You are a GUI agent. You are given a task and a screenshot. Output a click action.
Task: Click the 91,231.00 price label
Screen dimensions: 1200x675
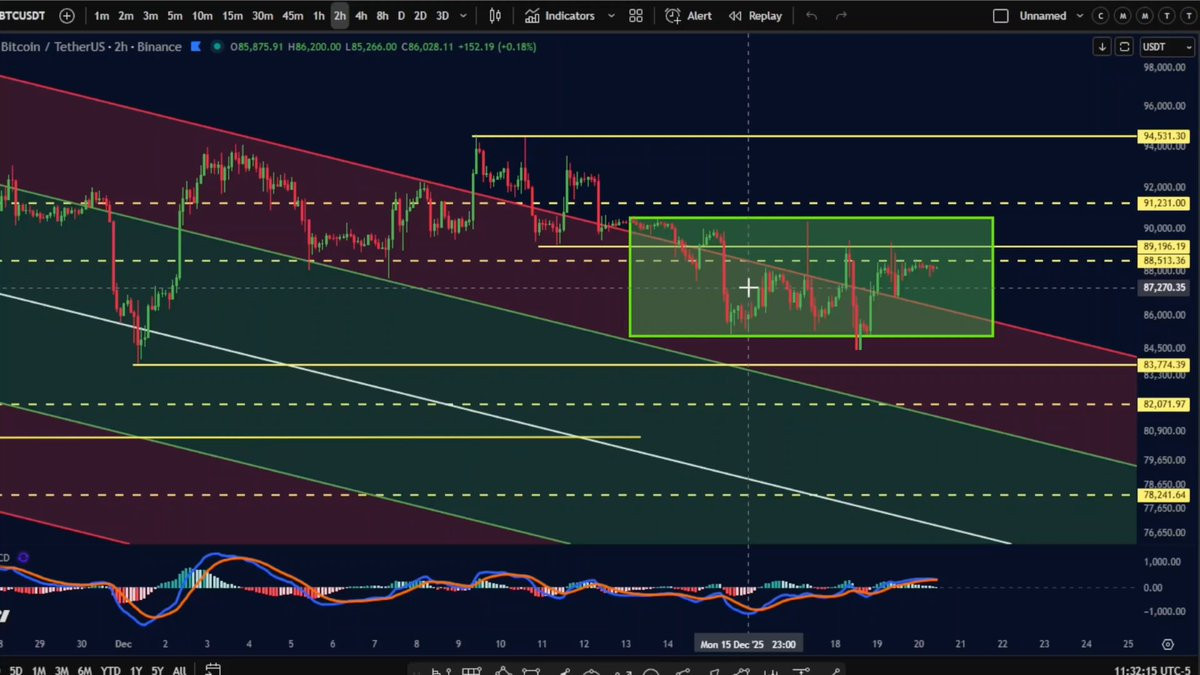click(1166, 203)
